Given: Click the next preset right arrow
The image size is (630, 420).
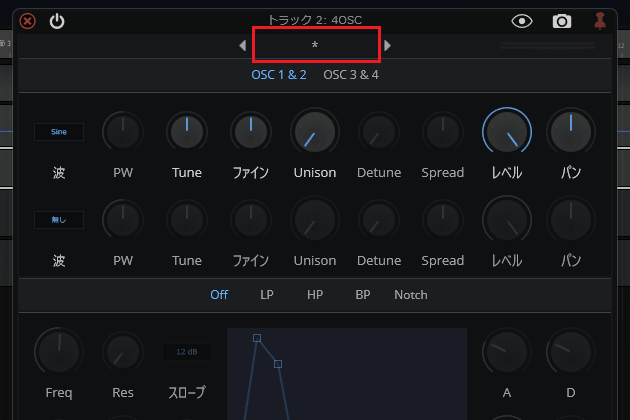Looking at the screenshot, I should (x=388, y=46).
